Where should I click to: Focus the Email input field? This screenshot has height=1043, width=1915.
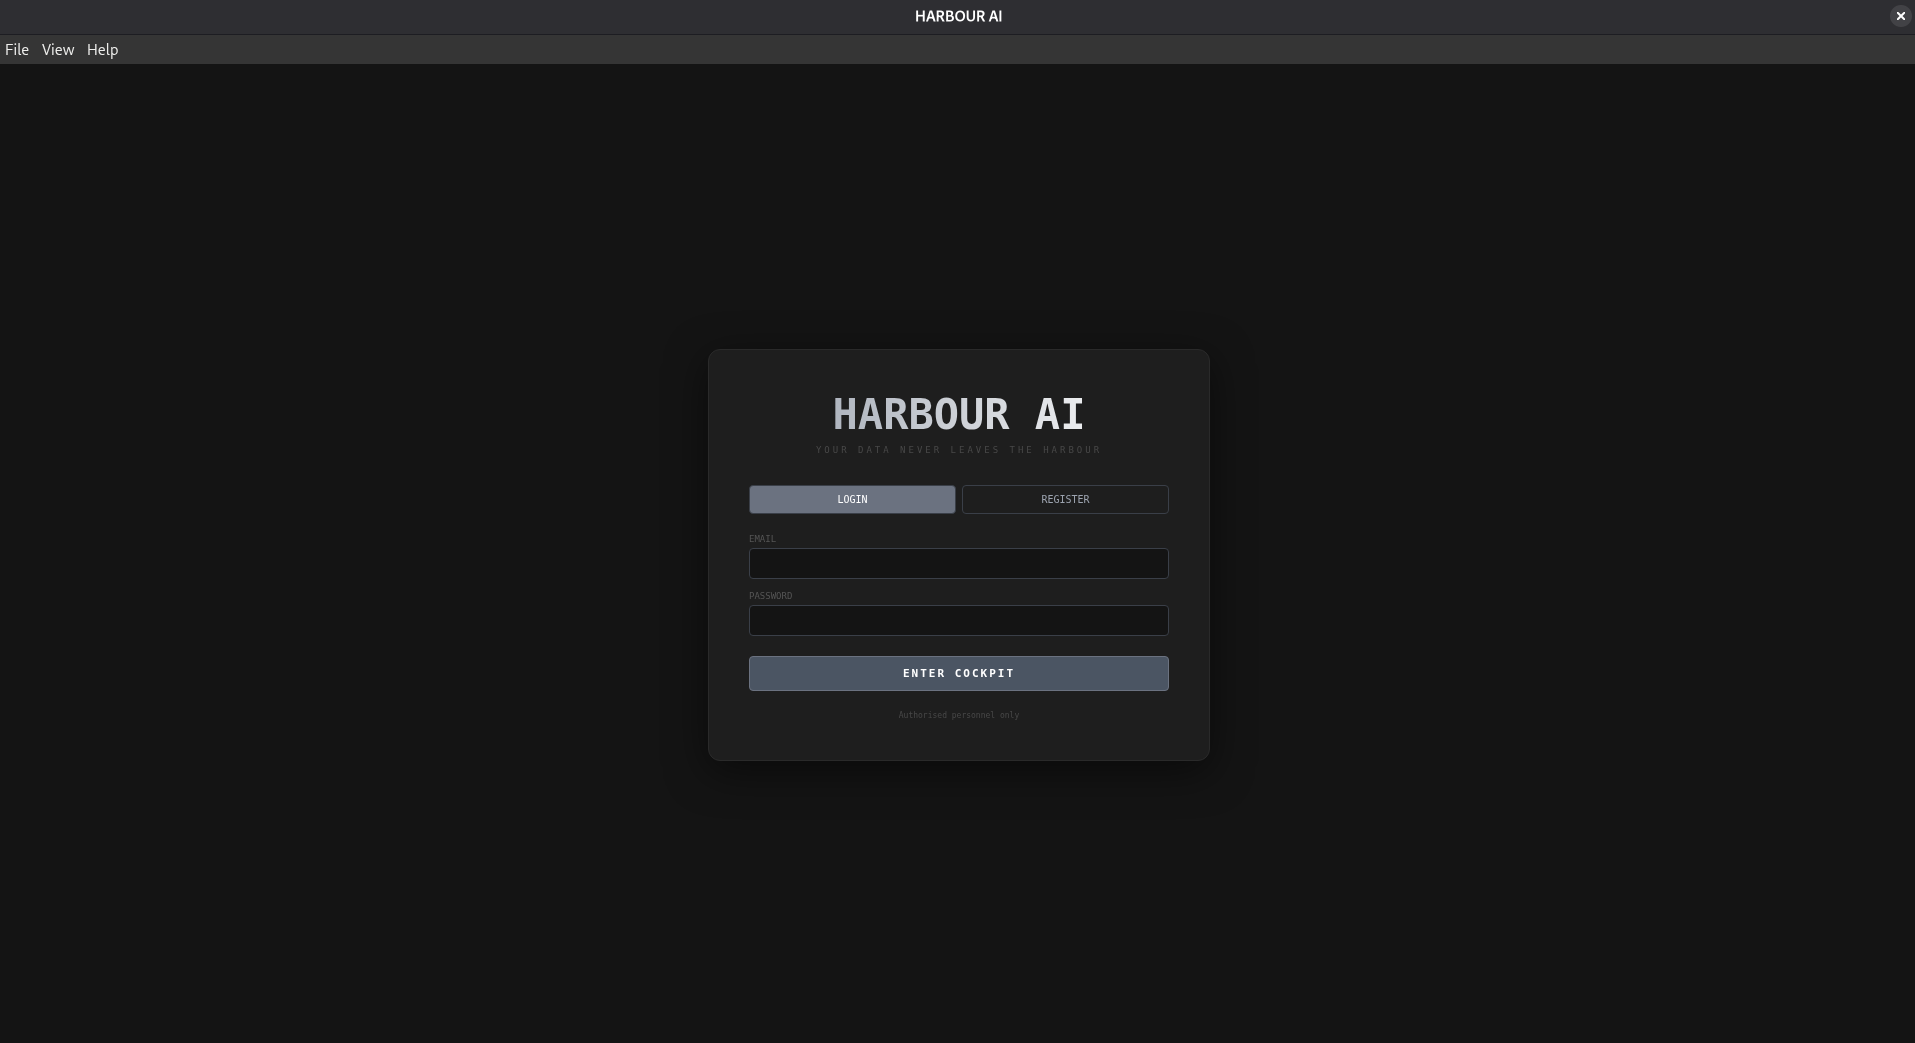[958, 563]
